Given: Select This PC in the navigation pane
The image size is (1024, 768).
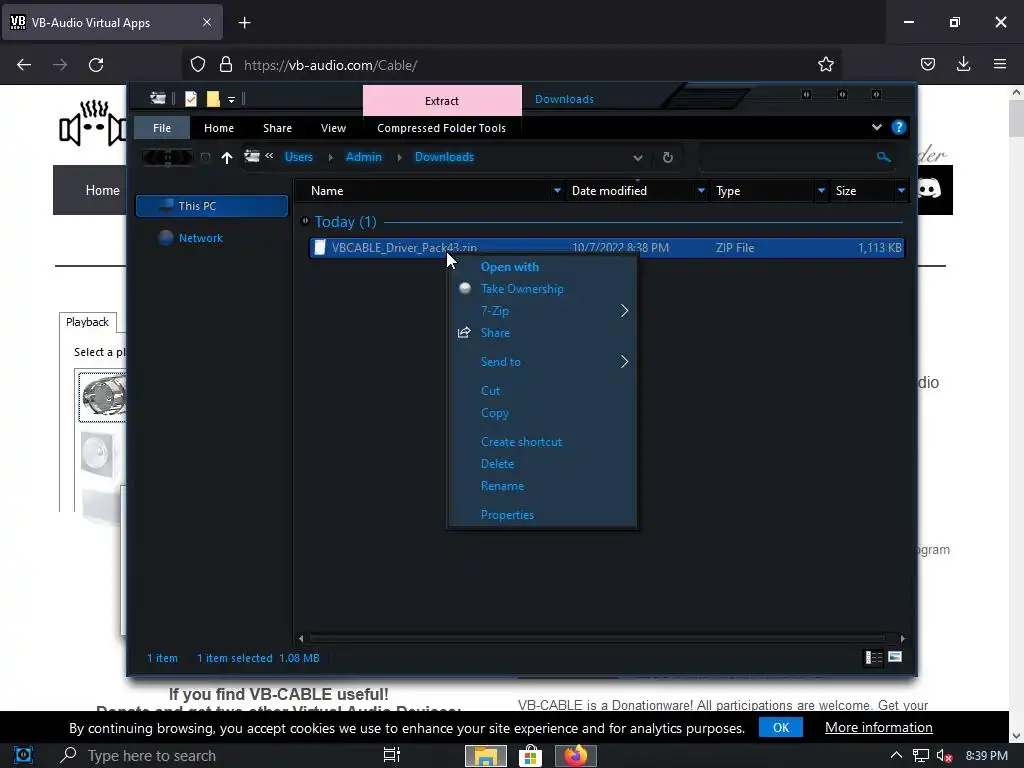Looking at the screenshot, I should coord(212,206).
